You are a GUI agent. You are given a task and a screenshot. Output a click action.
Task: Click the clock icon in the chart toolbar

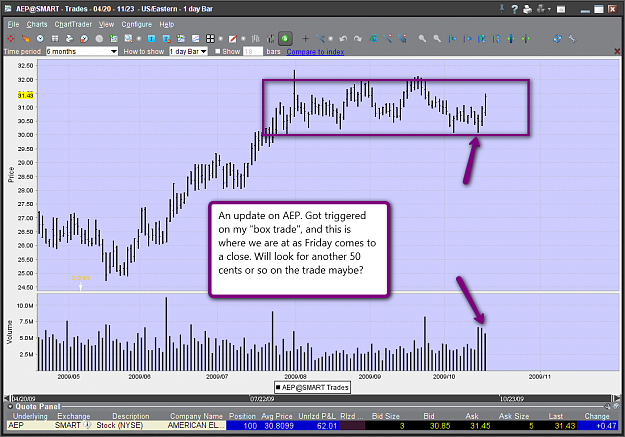tap(40, 39)
